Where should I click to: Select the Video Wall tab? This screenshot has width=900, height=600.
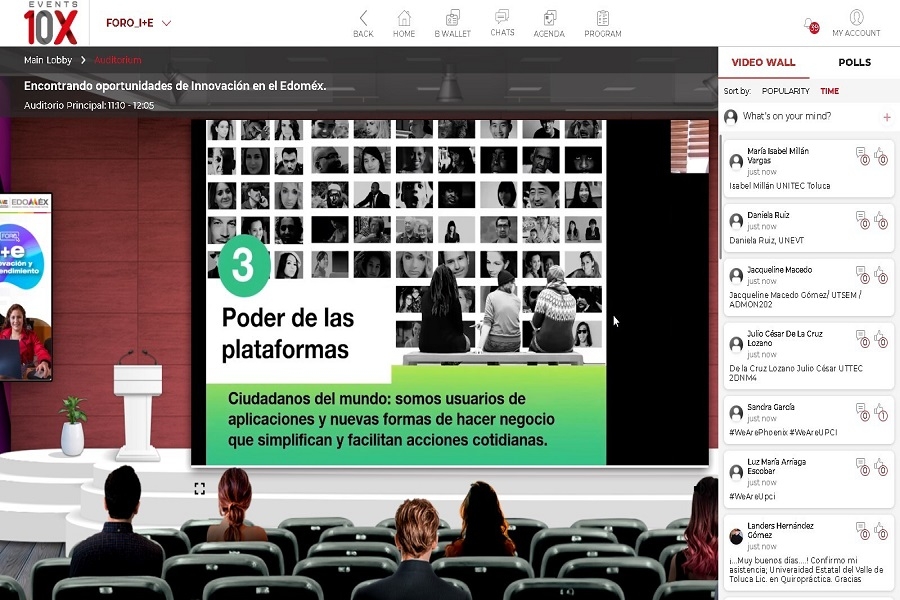tap(763, 62)
